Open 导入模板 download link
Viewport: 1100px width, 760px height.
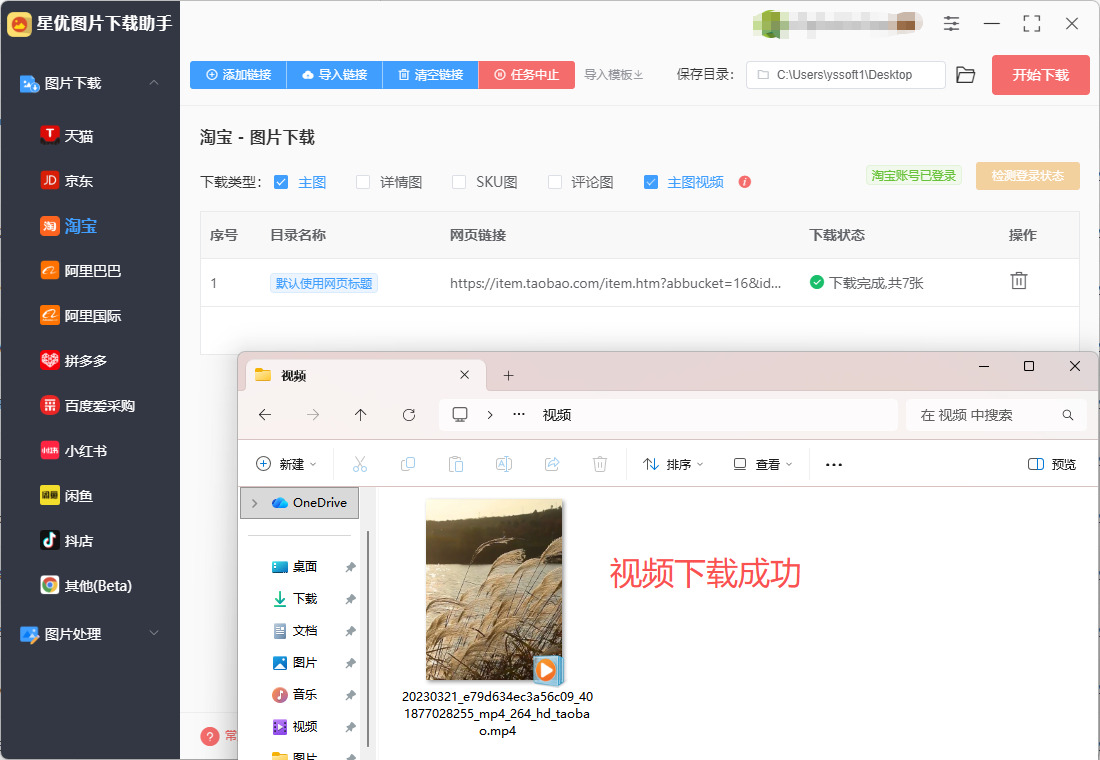tap(614, 74)
